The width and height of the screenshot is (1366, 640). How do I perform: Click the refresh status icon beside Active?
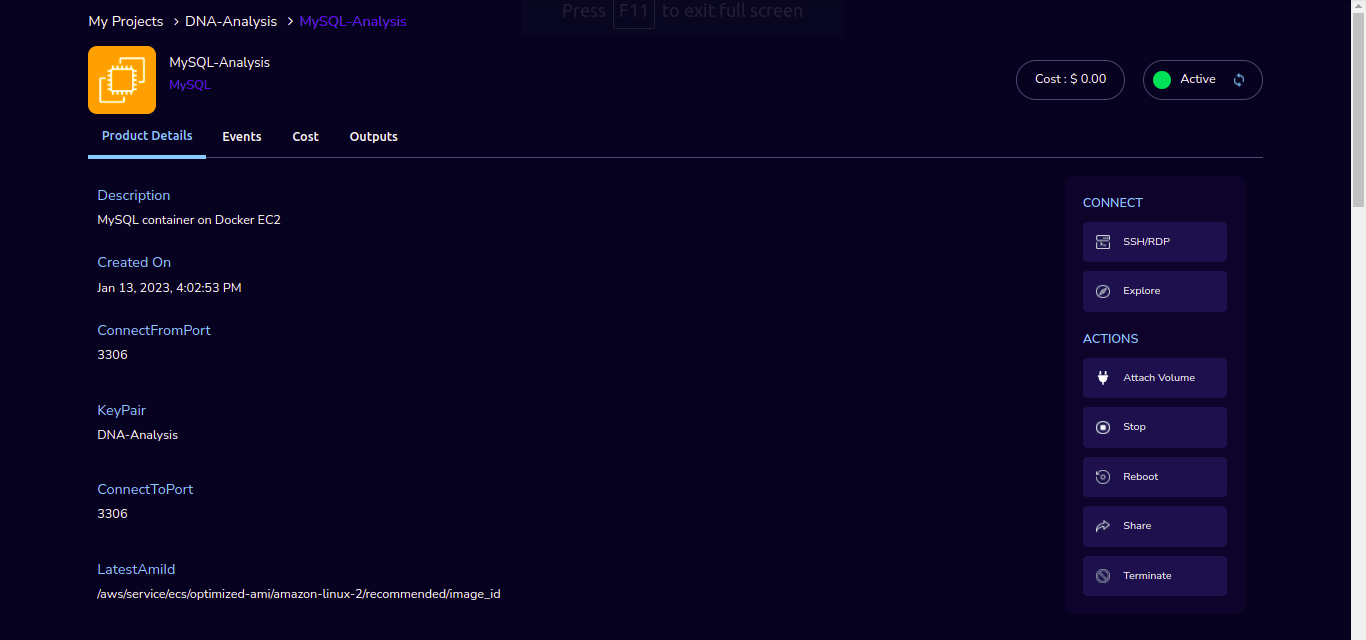[1239, 80]
